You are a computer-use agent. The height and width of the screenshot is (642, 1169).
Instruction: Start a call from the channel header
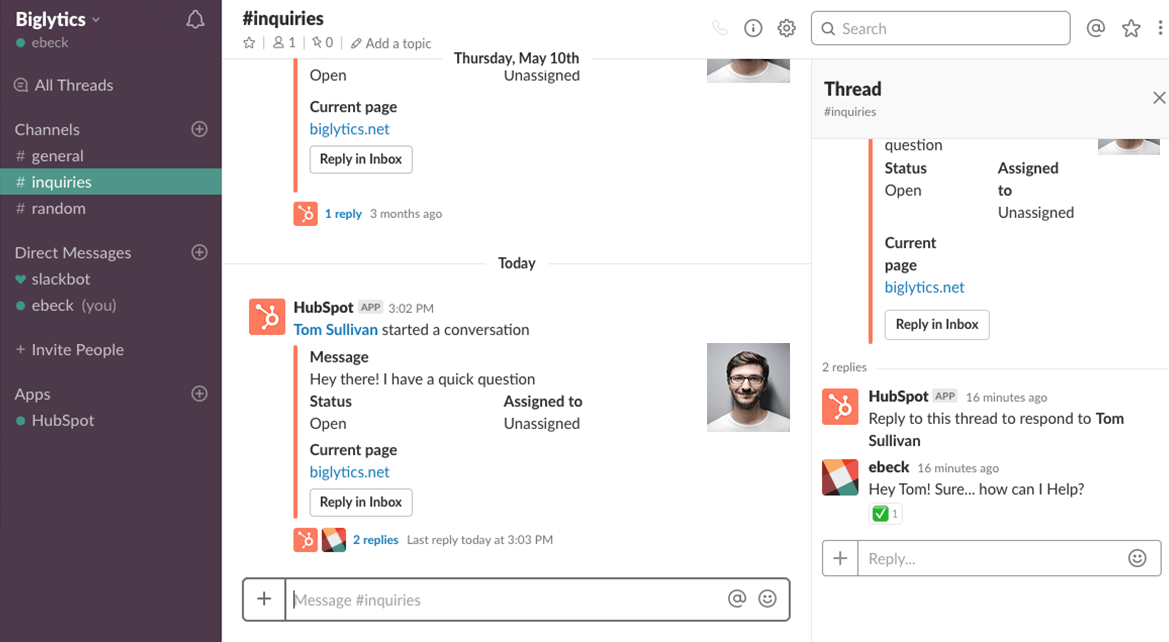point(719,28)
